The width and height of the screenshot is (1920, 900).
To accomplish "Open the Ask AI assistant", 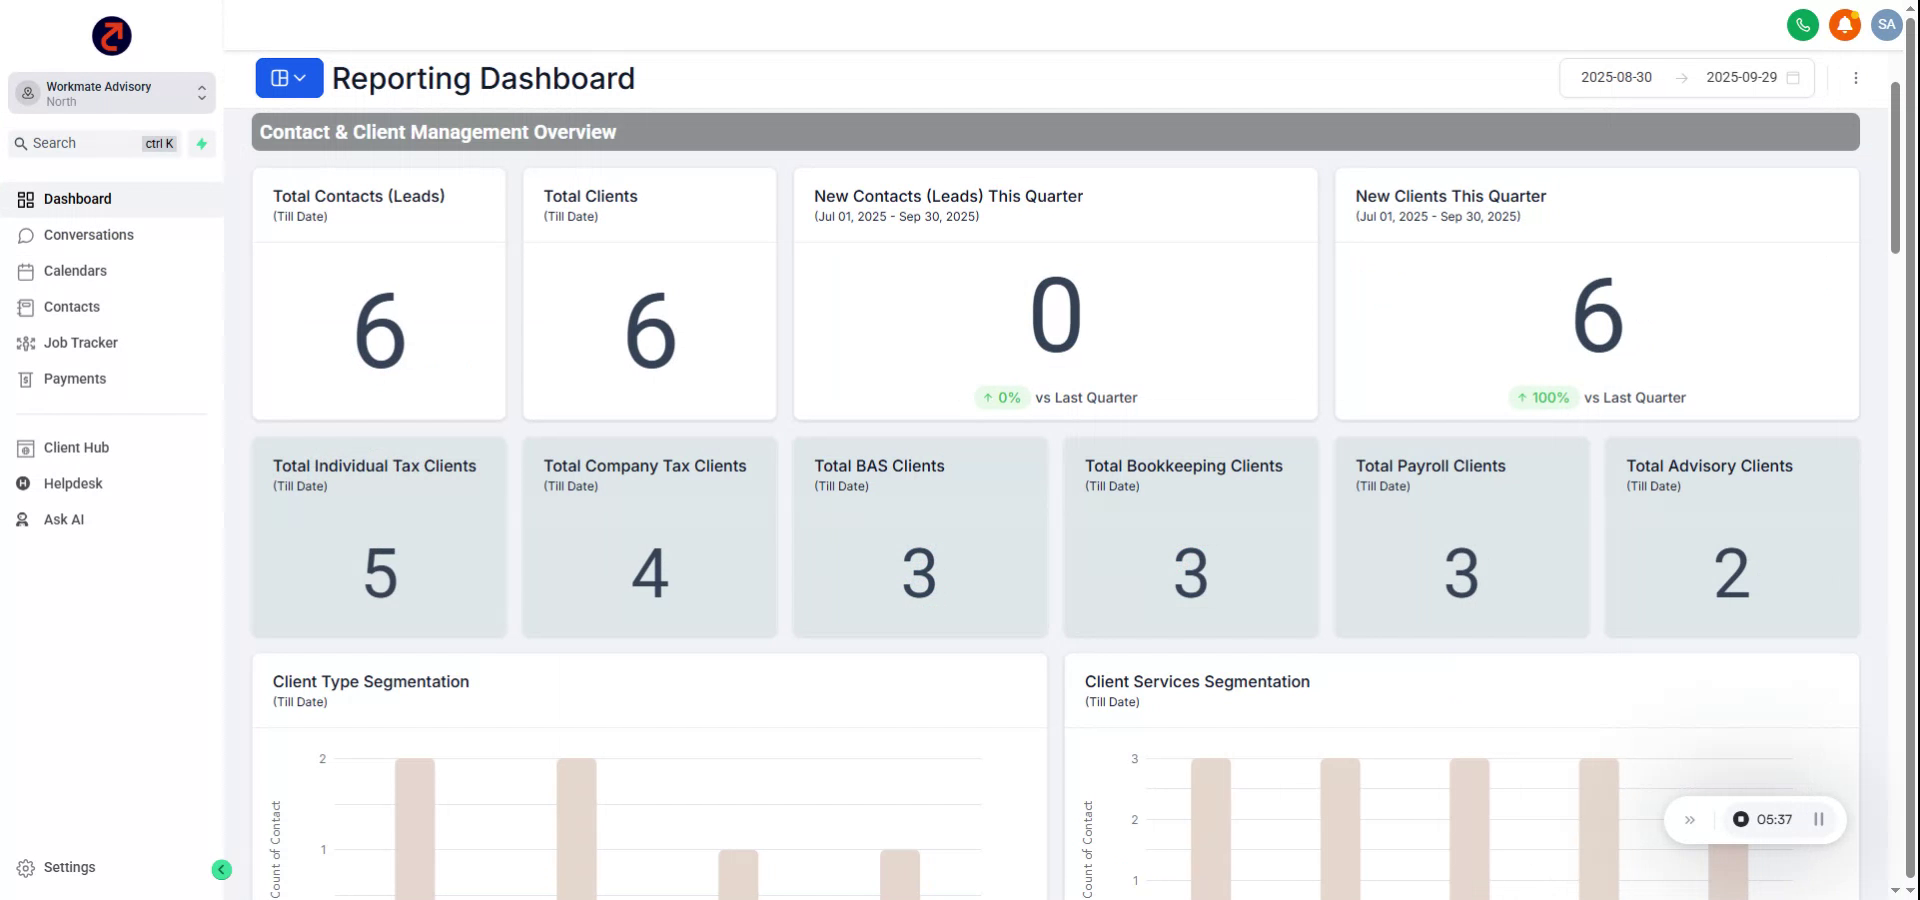I will pos(63,519).
